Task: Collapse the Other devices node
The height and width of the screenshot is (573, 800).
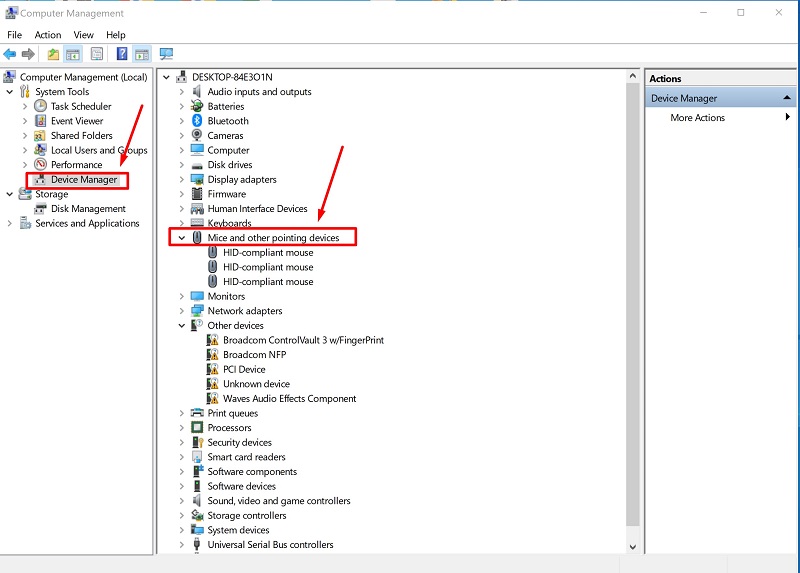Action: [182, 326]
